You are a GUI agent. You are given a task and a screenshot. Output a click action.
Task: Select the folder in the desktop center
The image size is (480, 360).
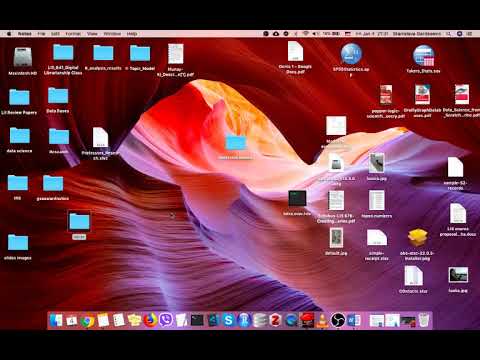236,142
